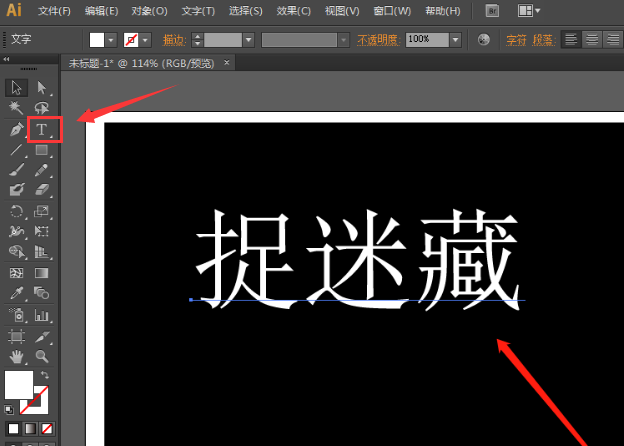The height and width of the screenshot is (446, 624).
Task: Select the Hand tool
Action: pyautogui.click(x=16, y=356)
